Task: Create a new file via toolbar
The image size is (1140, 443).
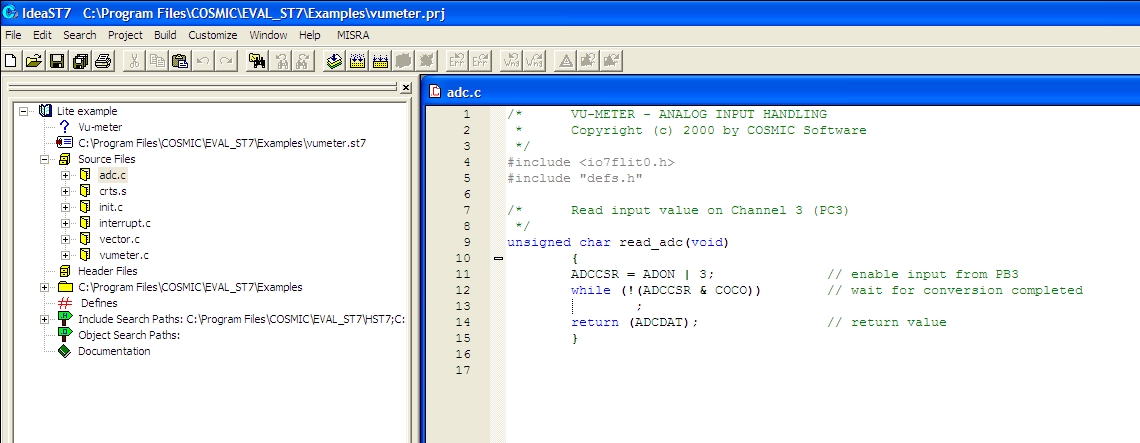Action: (x=11, y=61)
